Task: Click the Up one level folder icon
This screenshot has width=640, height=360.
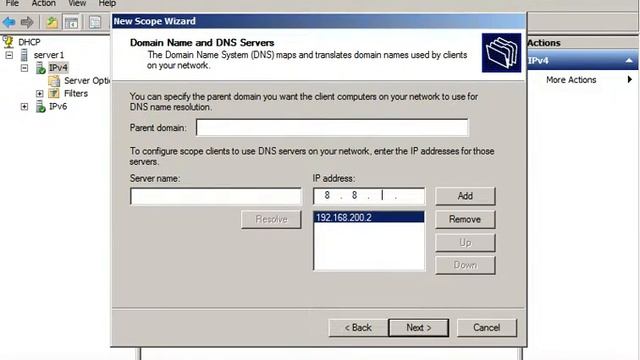Action: pos(52,22)
